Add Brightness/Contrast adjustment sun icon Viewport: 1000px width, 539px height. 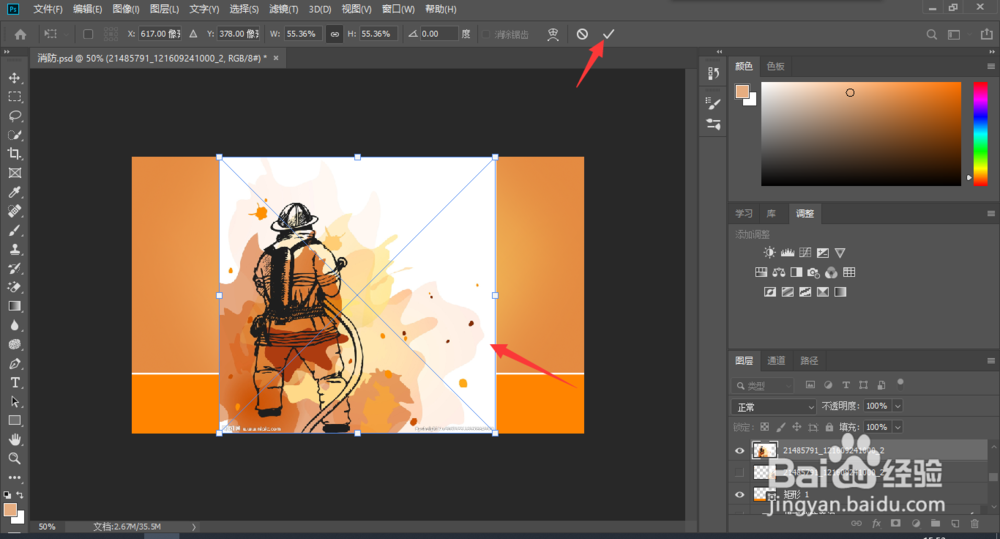770,253
